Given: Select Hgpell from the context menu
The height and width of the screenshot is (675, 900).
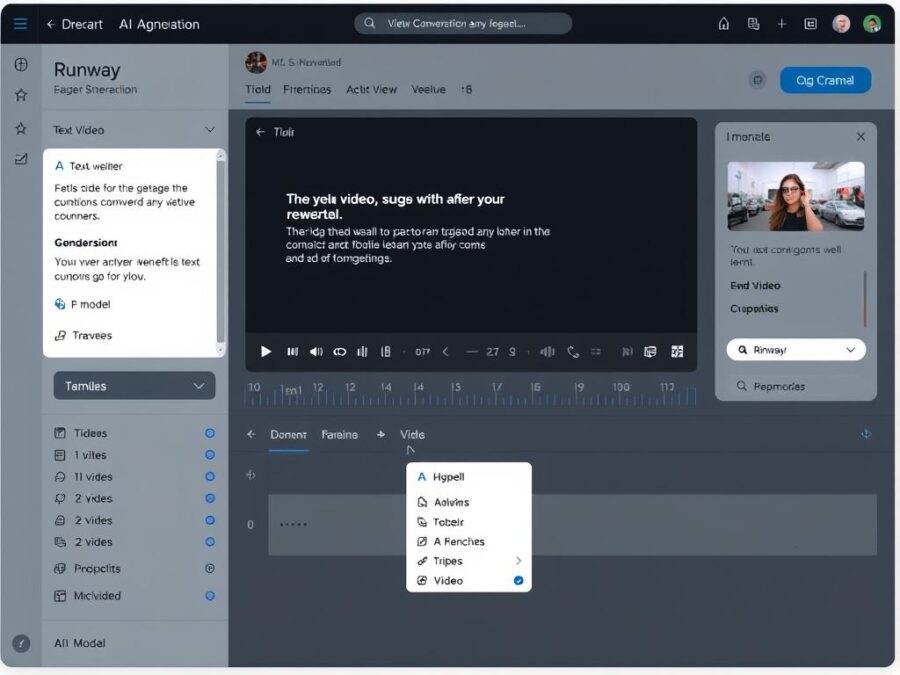Looking at the screenshot, I should tap(452, 477).
